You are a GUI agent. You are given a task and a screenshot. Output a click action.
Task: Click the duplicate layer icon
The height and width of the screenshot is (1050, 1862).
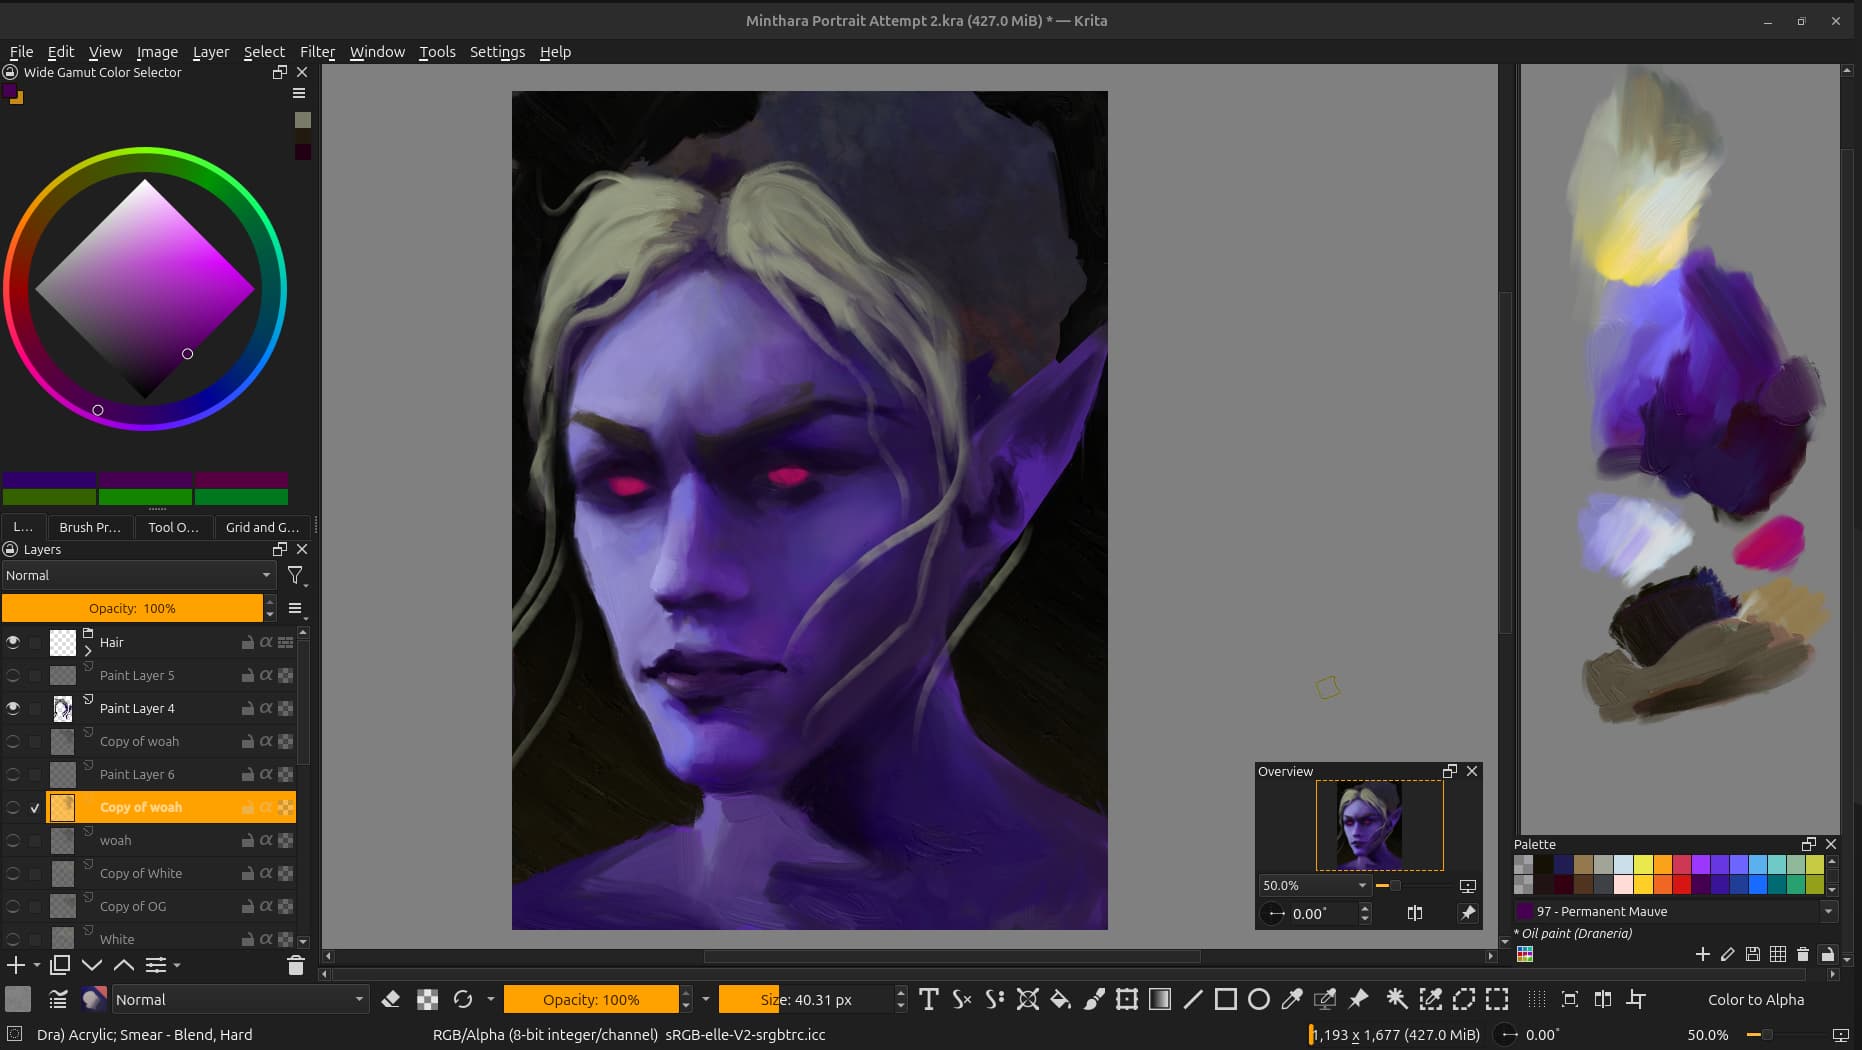(60, 965)
